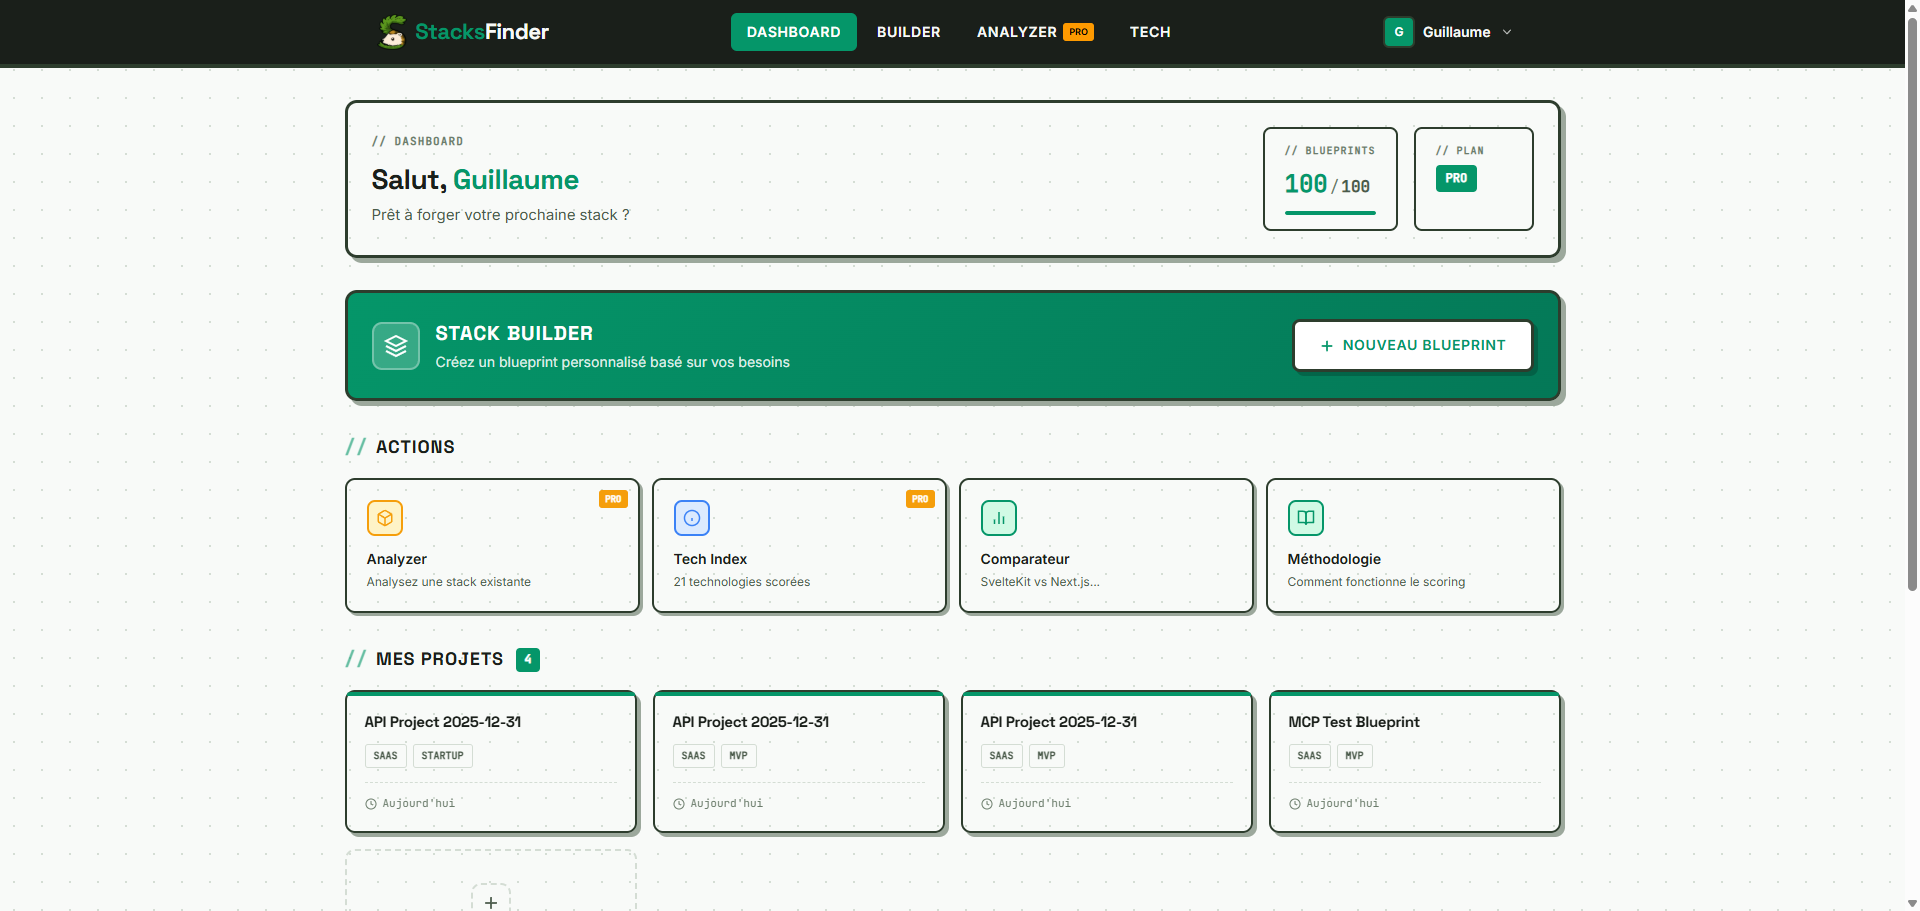This screenshot has height=911, width=1920.
Task: Open the Analyzer action card title
Action: (397, 559)
